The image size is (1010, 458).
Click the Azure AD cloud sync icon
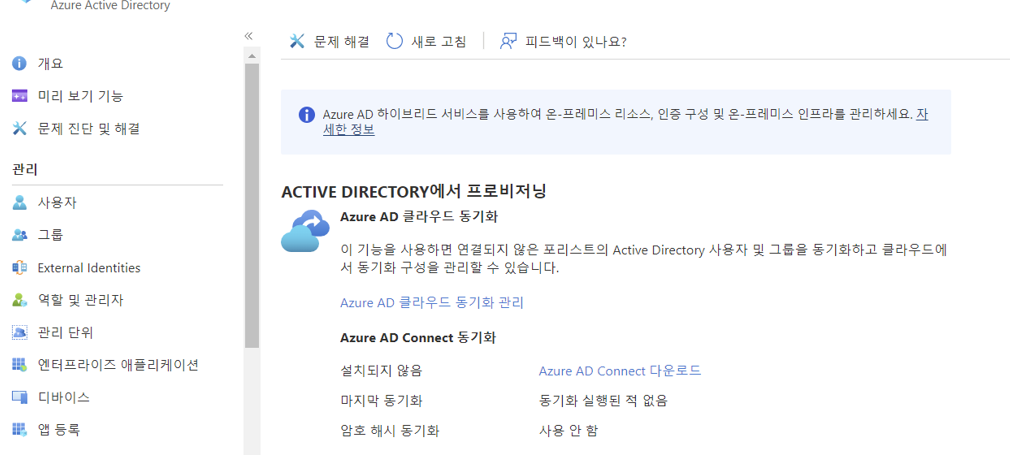click(305, 231)
